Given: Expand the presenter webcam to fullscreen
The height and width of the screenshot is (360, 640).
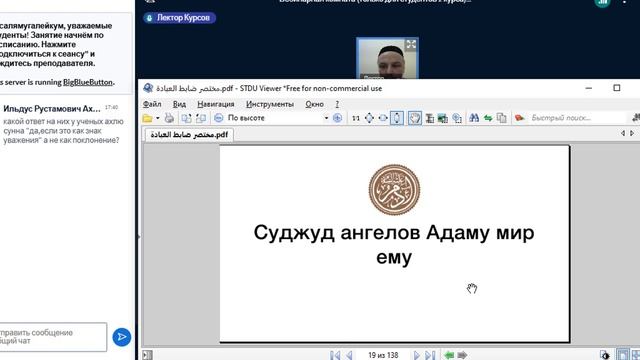Looking at the screenshot, I should click(411, 44).
